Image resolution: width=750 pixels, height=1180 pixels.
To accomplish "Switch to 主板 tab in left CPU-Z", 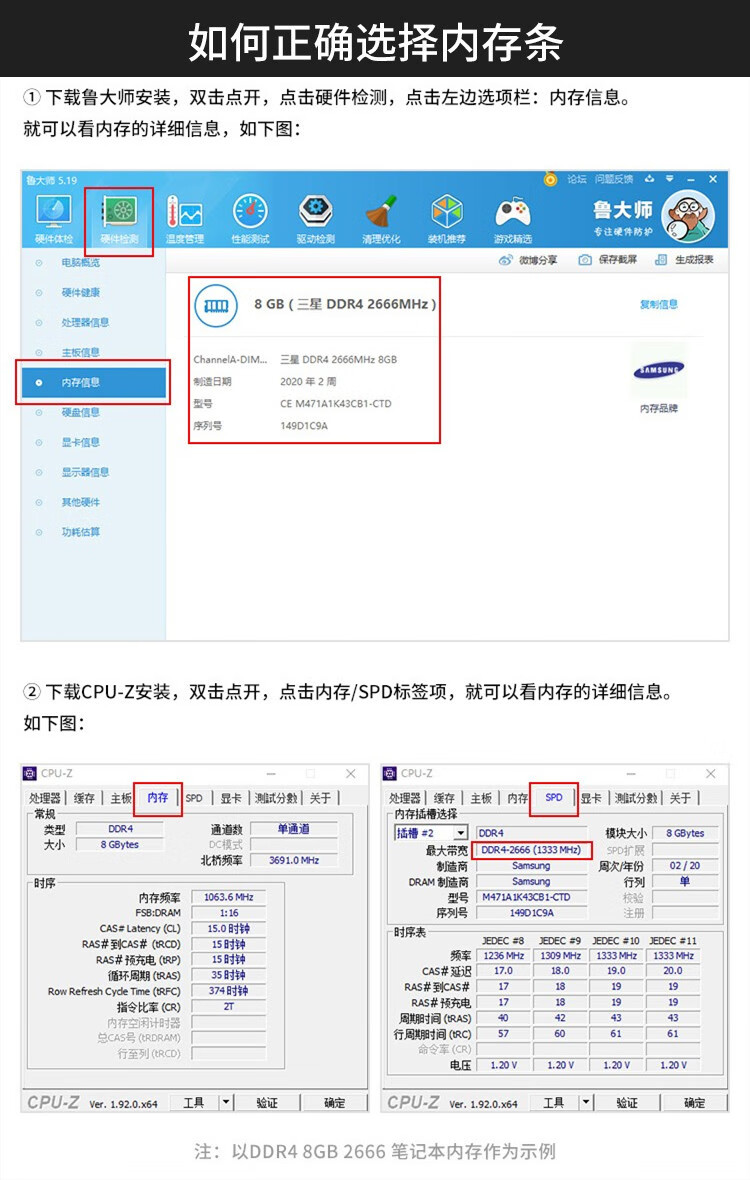I will pyautogui.click(x=120, y=798).
